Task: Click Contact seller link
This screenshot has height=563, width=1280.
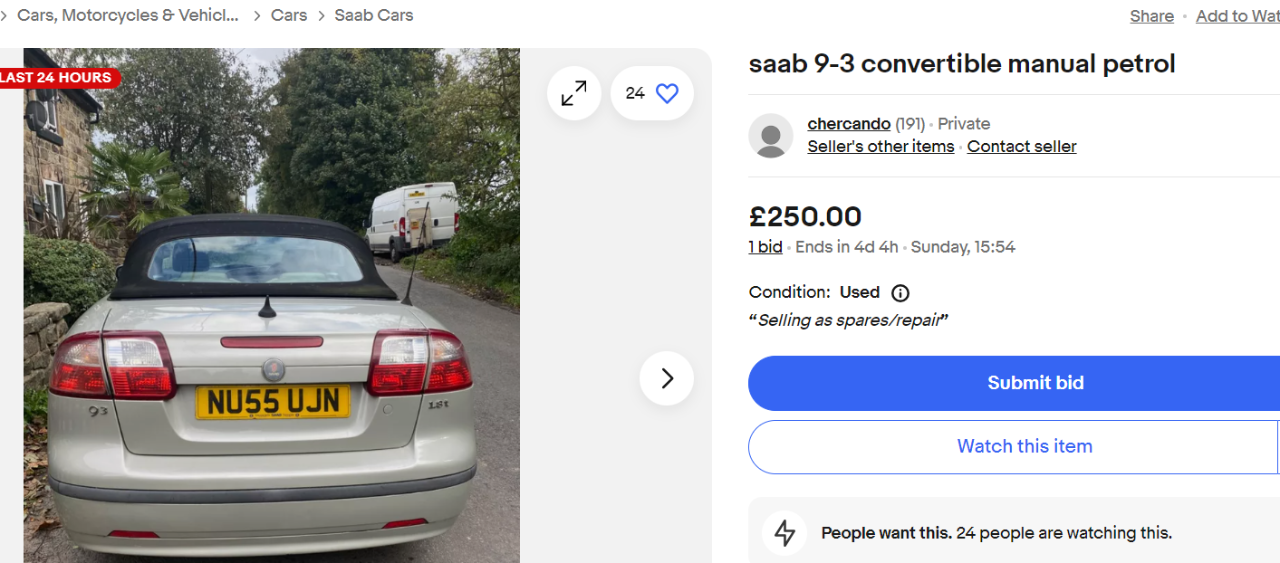Action: (1022, 147)
